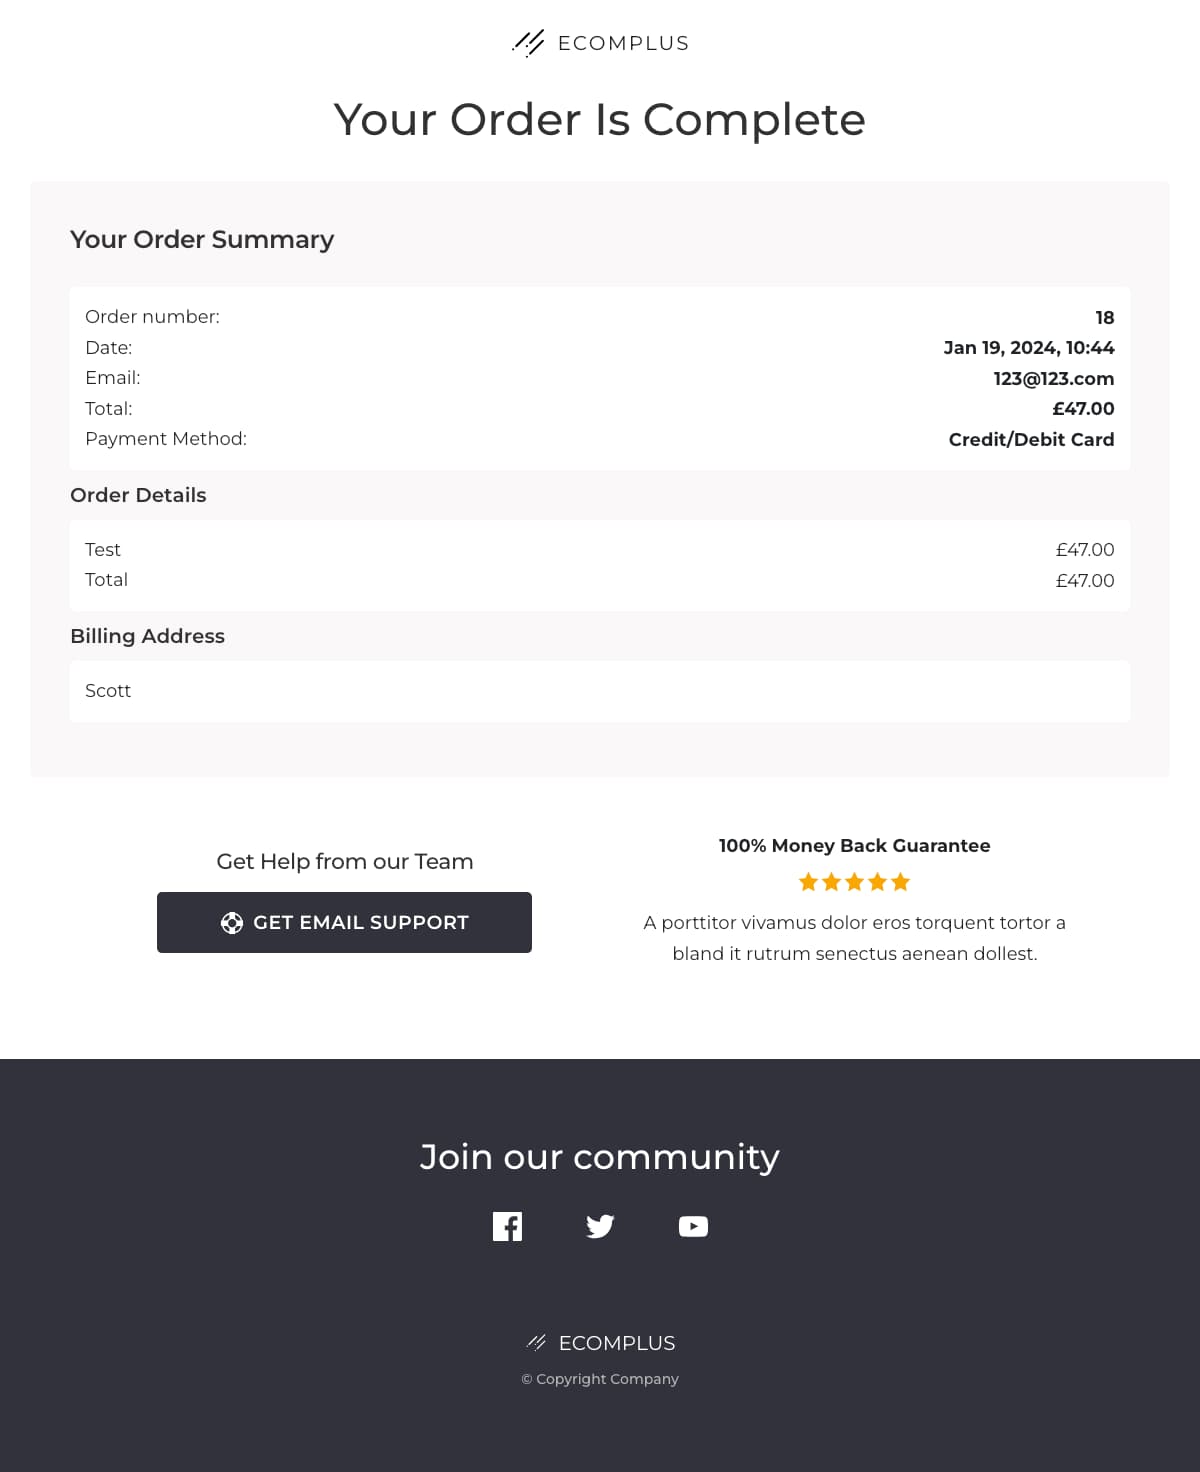Visit the YouTube channel icon
The height and width of the screenshot is (1472, 1200).
[693, 1226]
